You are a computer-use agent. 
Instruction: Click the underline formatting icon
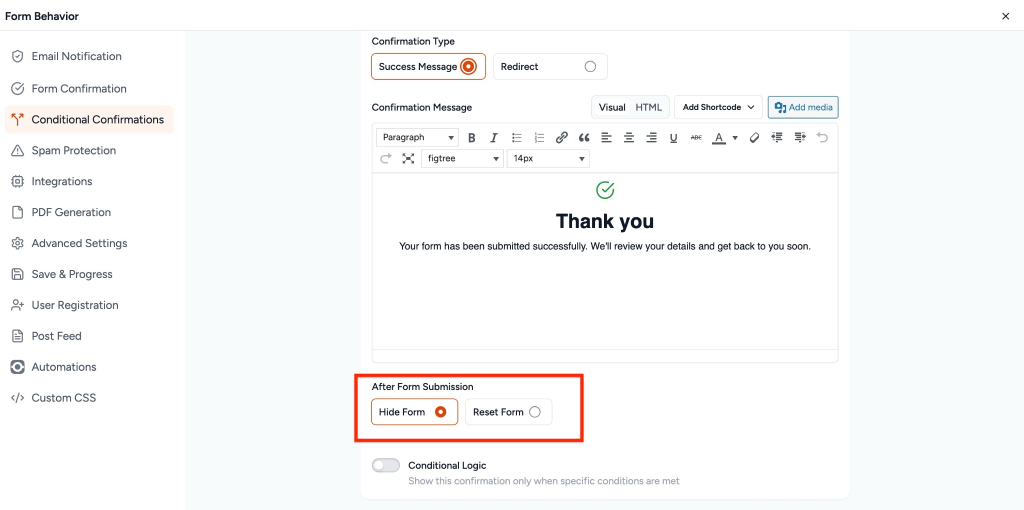coord(674,138)
